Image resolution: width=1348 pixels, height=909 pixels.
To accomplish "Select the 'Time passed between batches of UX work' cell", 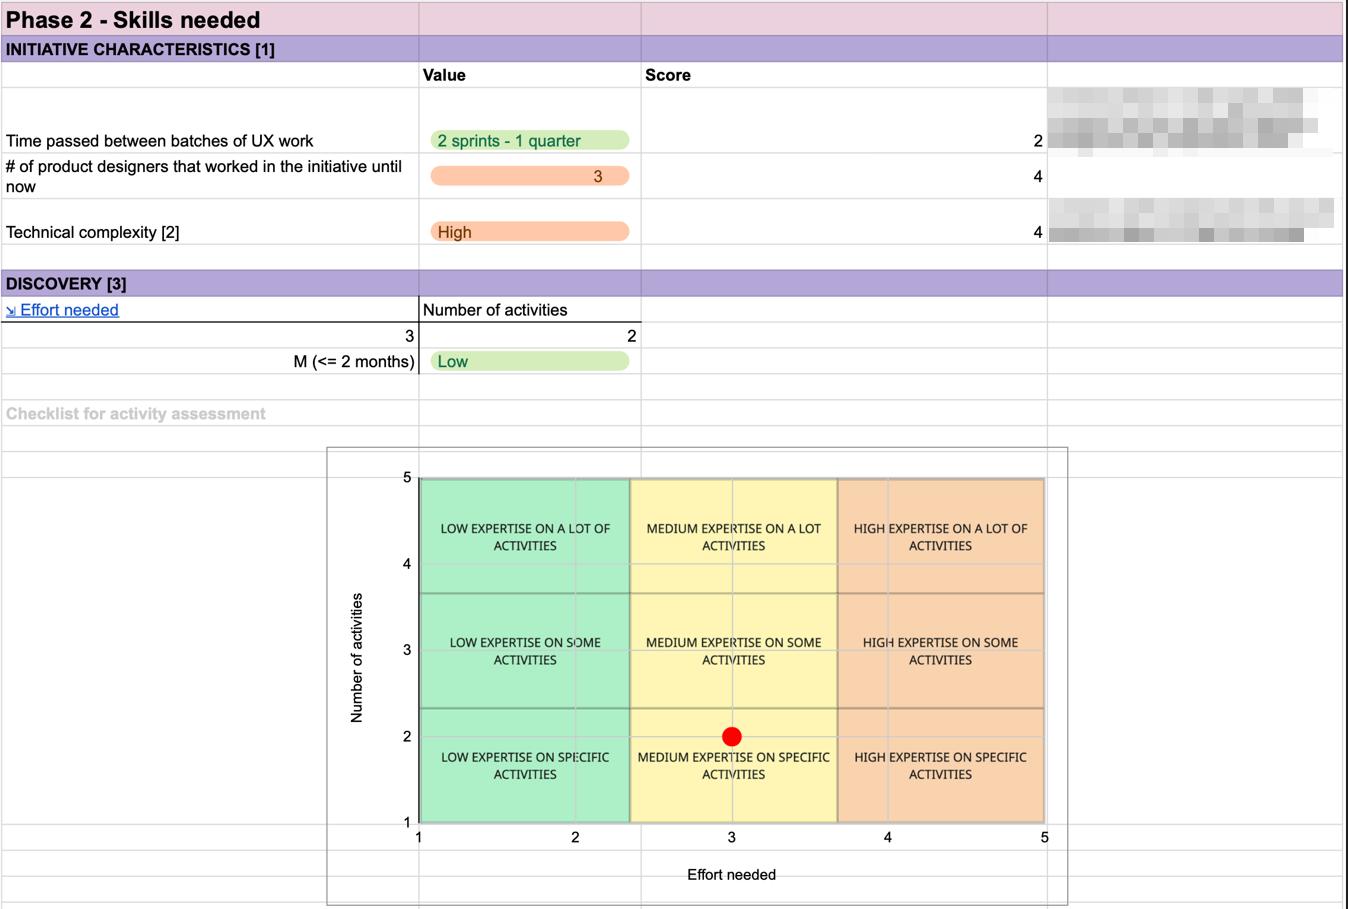I will coord(160,141).
